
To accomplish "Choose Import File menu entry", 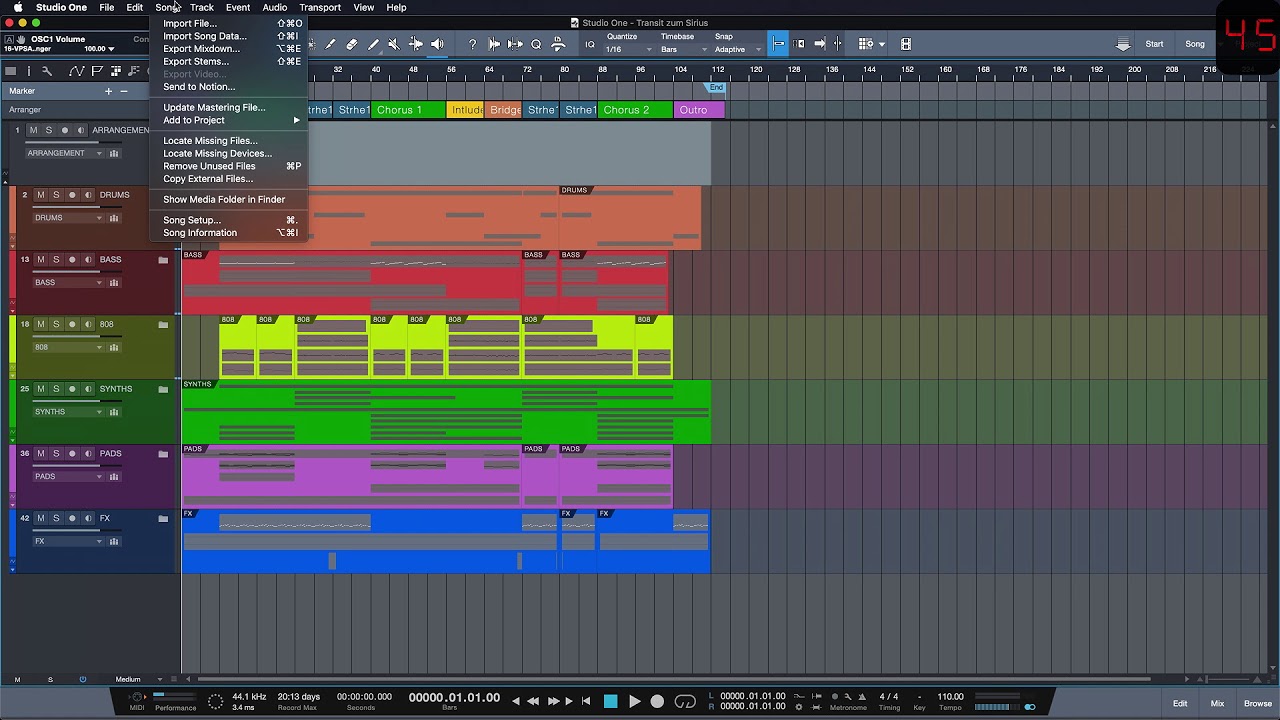I will click(229, 23).
